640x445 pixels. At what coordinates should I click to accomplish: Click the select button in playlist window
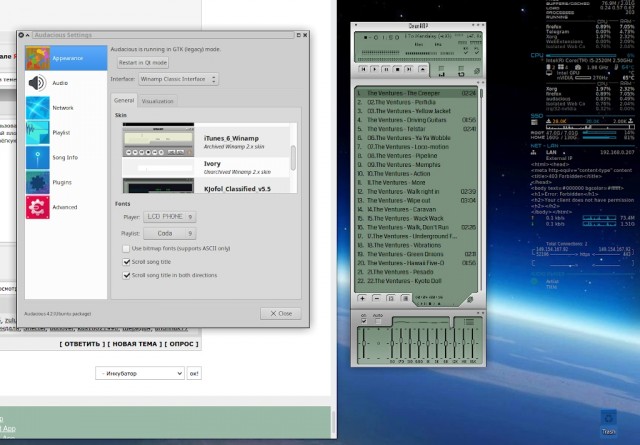tap(391, 298)
